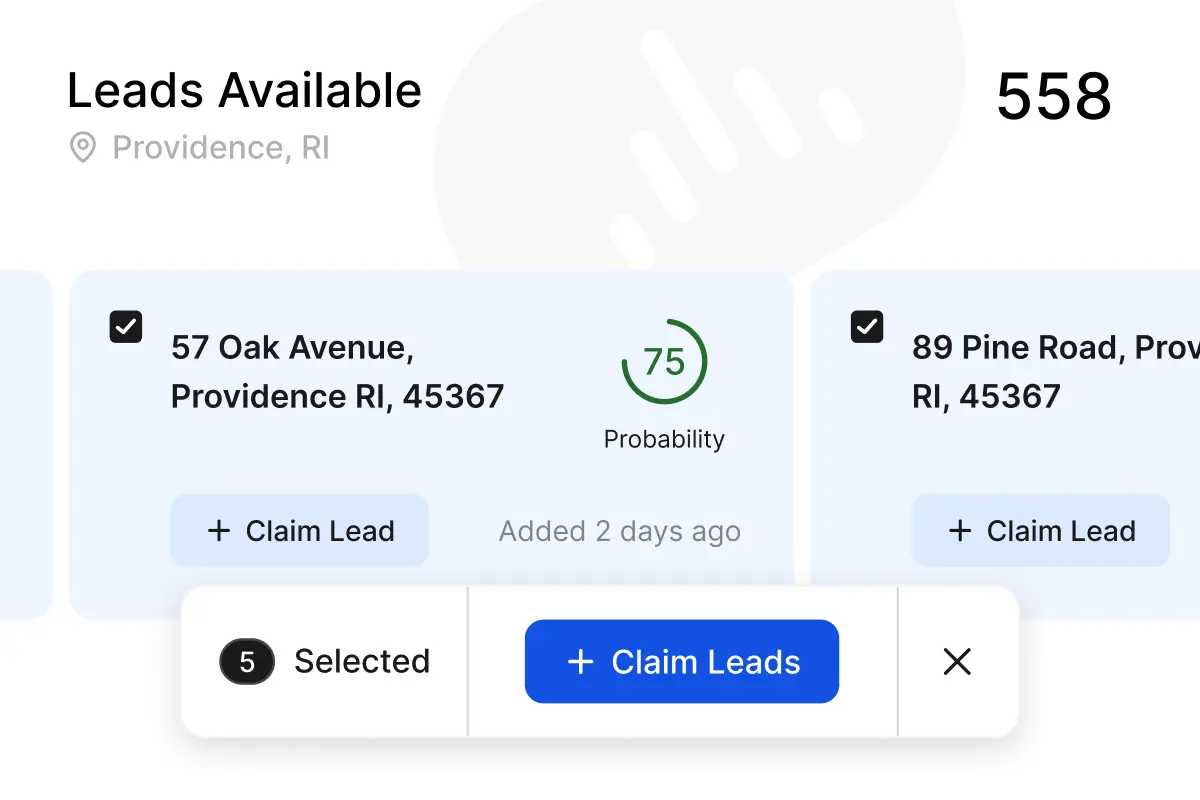Click the plus icon inside the blue Claim Leads button
Screen dimensions: 1200x800
[x=580, y=661]
